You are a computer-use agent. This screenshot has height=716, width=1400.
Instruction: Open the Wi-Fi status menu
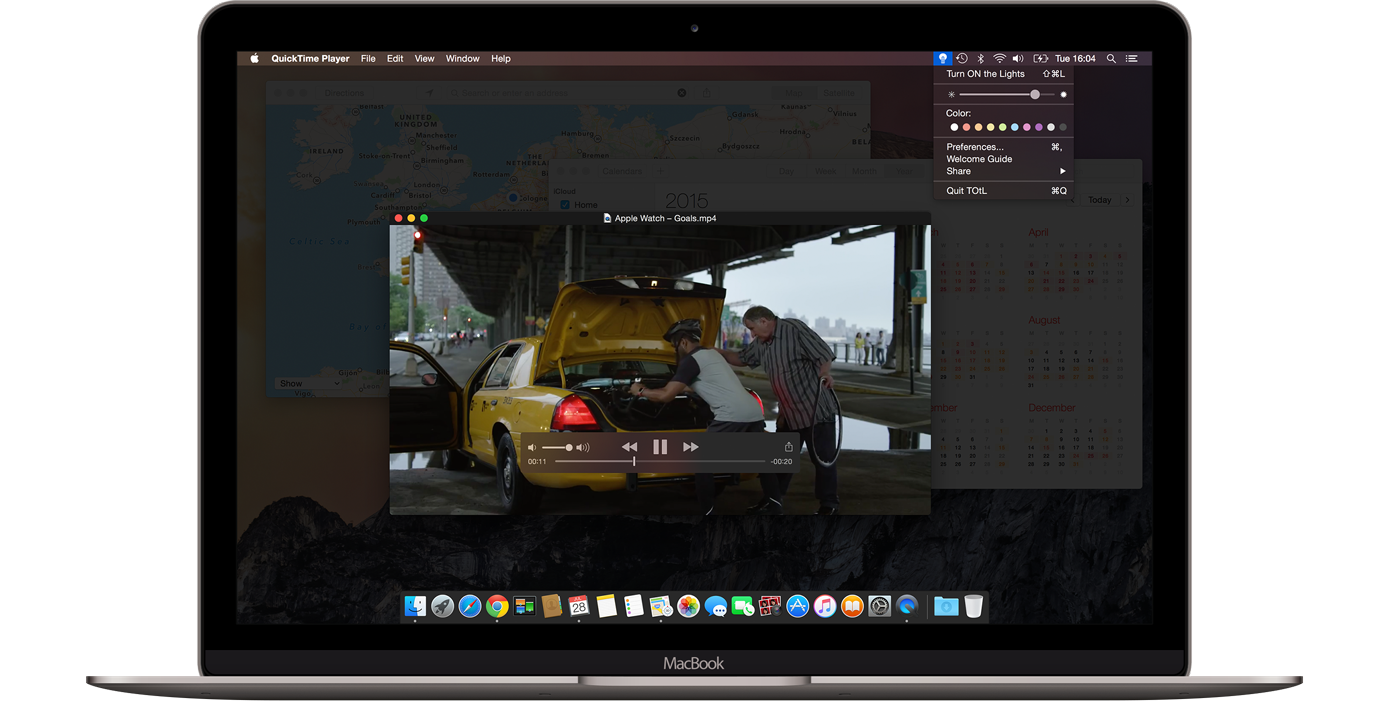click(x=999, y=59)
